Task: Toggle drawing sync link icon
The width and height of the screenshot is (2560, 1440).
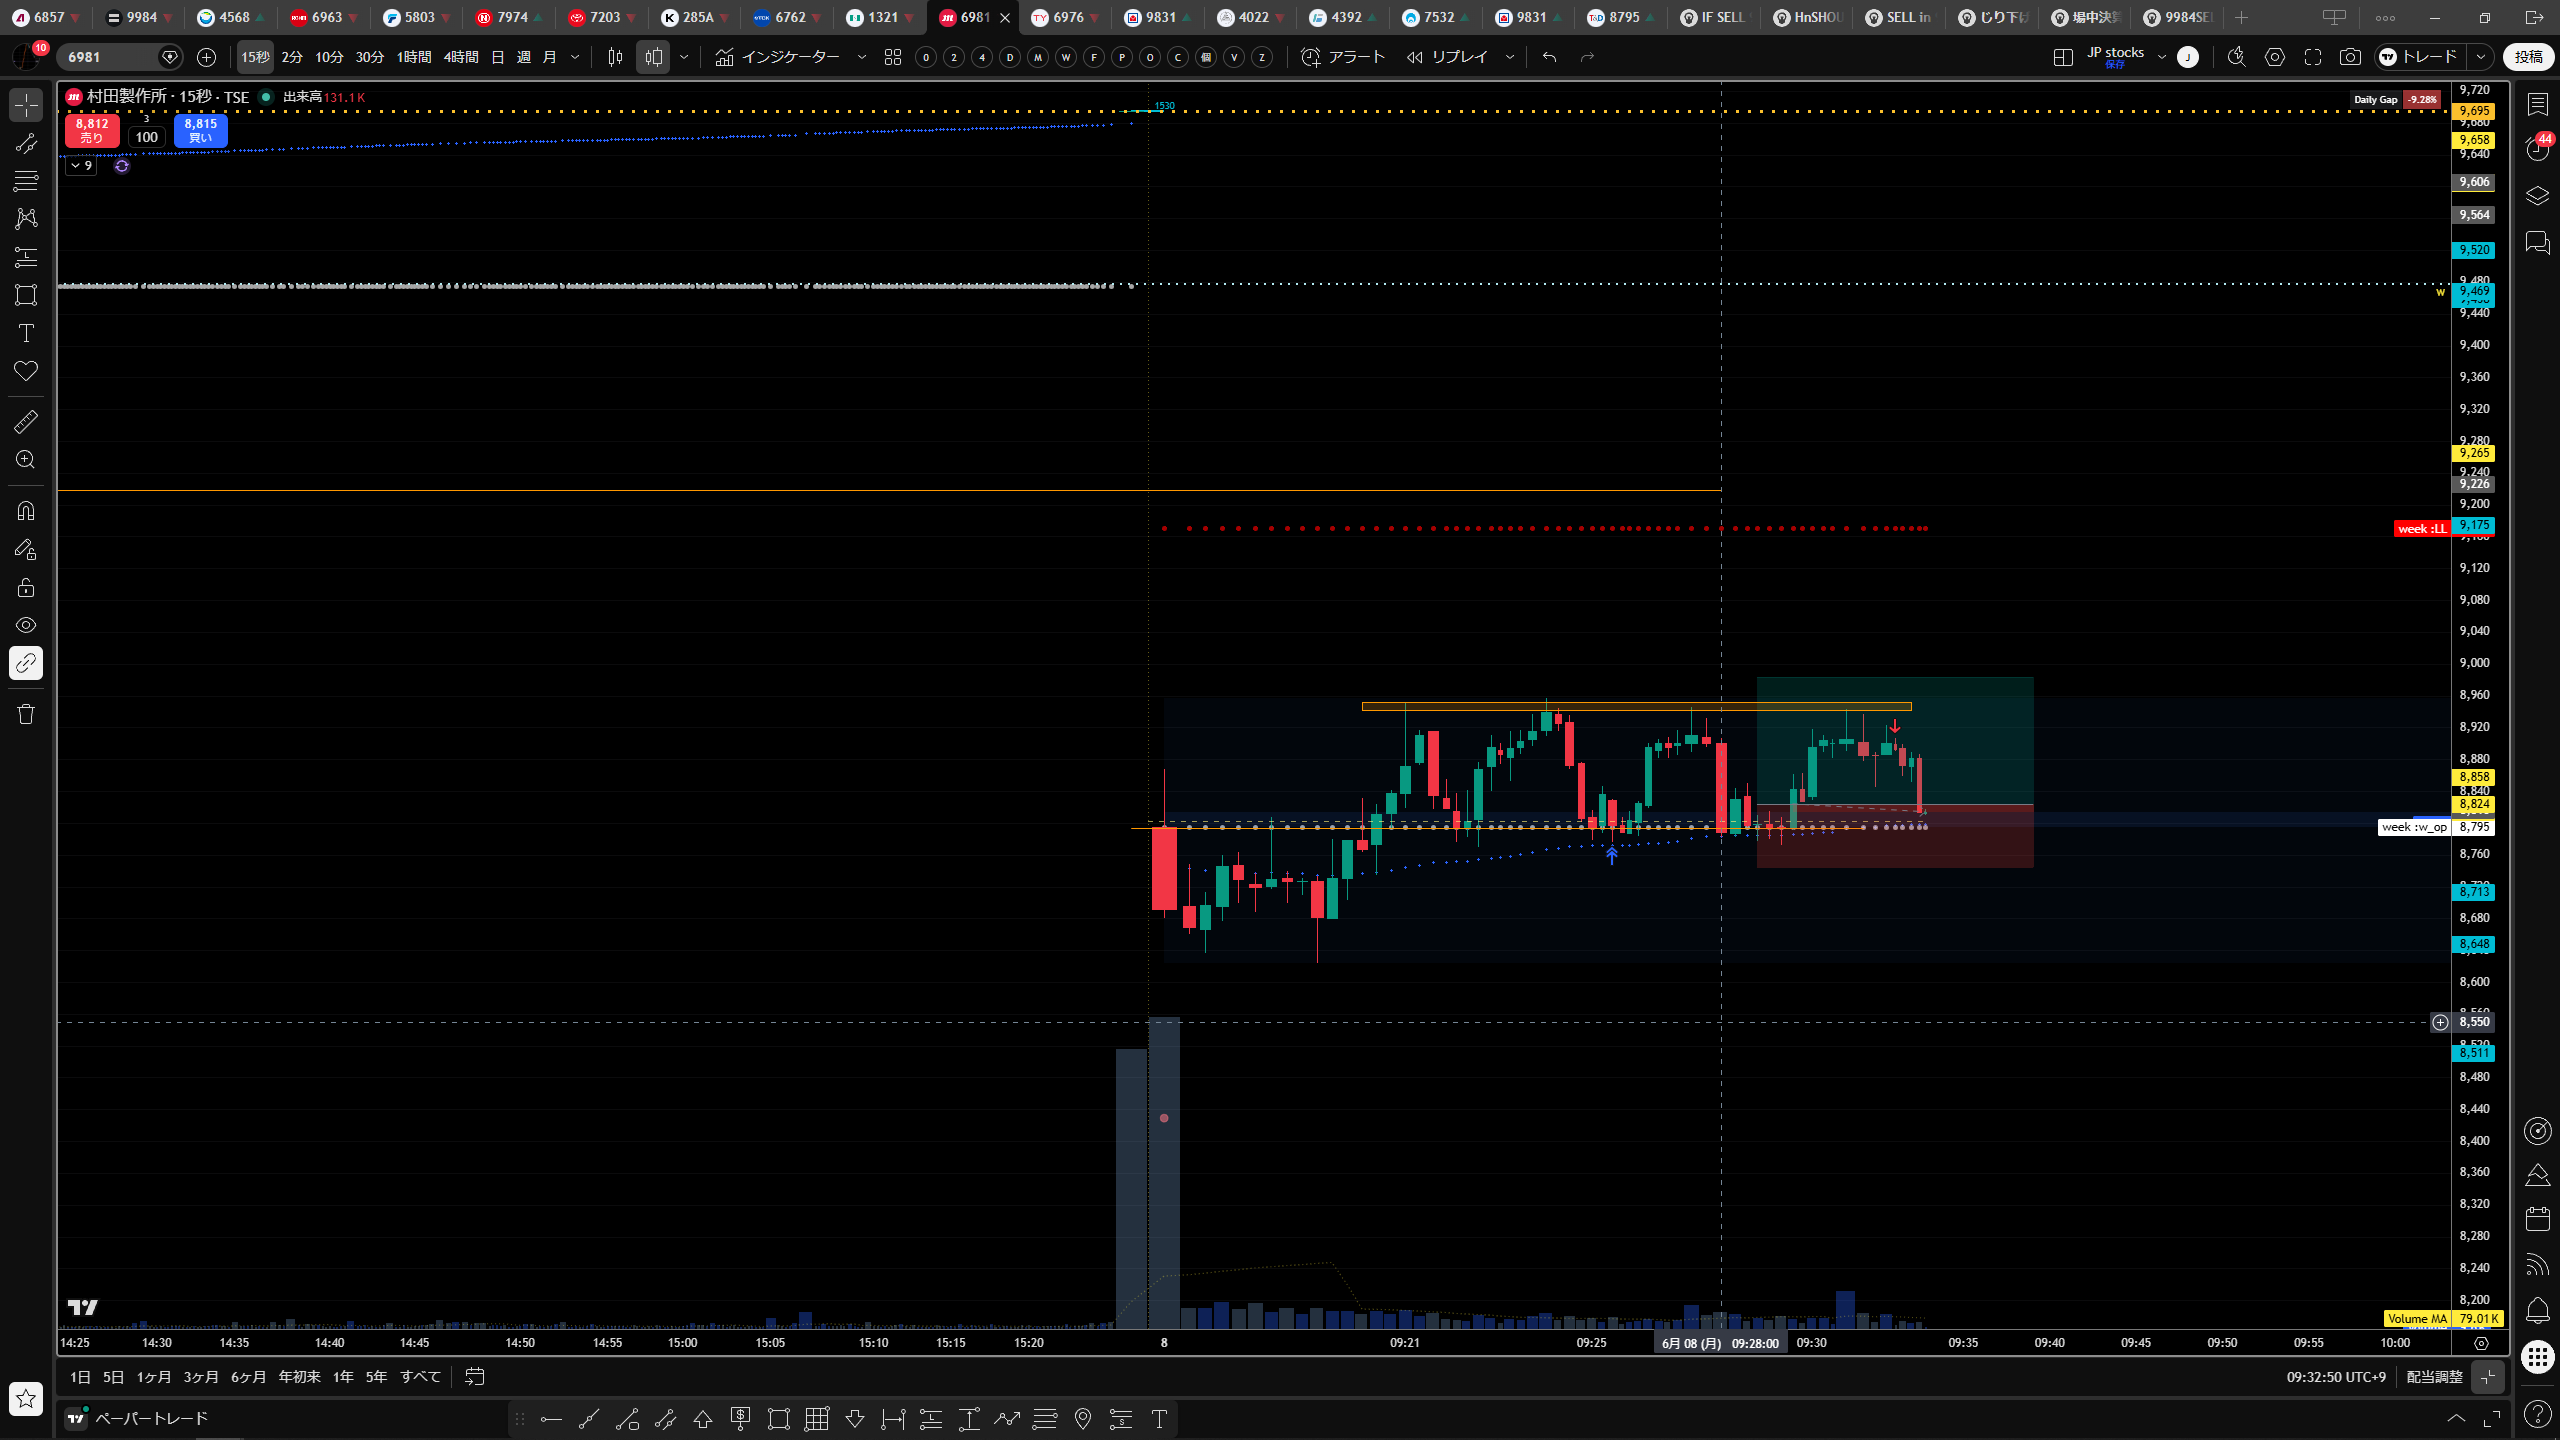Action: click(26, 663)
